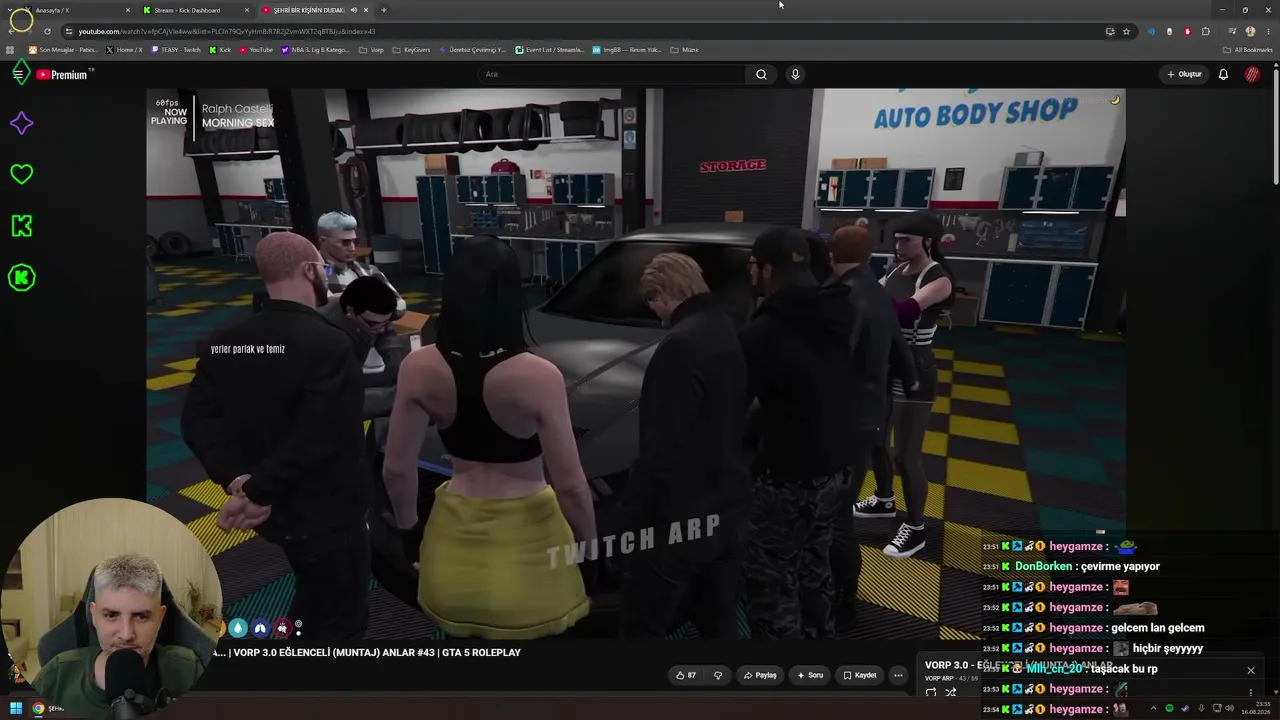1280x720 pixels.
Task: Toggle playlist loop icon
Action: coord(931,692)
